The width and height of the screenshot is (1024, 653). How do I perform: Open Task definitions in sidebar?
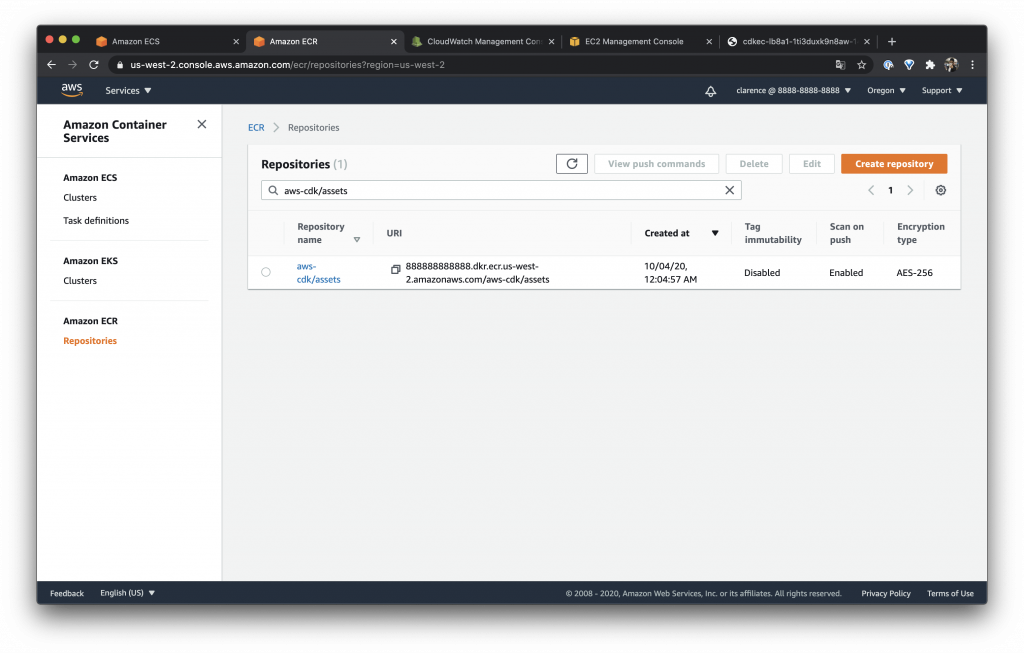click(x=96, y=220)
